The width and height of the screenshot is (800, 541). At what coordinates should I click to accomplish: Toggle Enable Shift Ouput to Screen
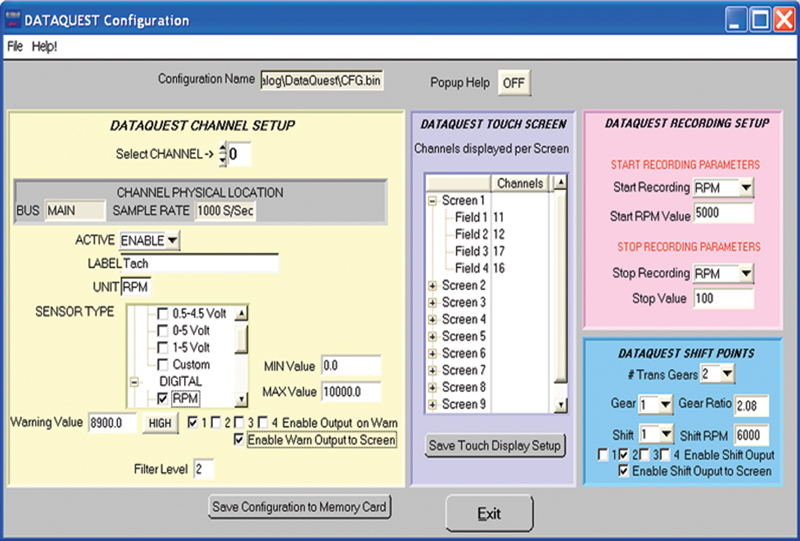(623, 471)
